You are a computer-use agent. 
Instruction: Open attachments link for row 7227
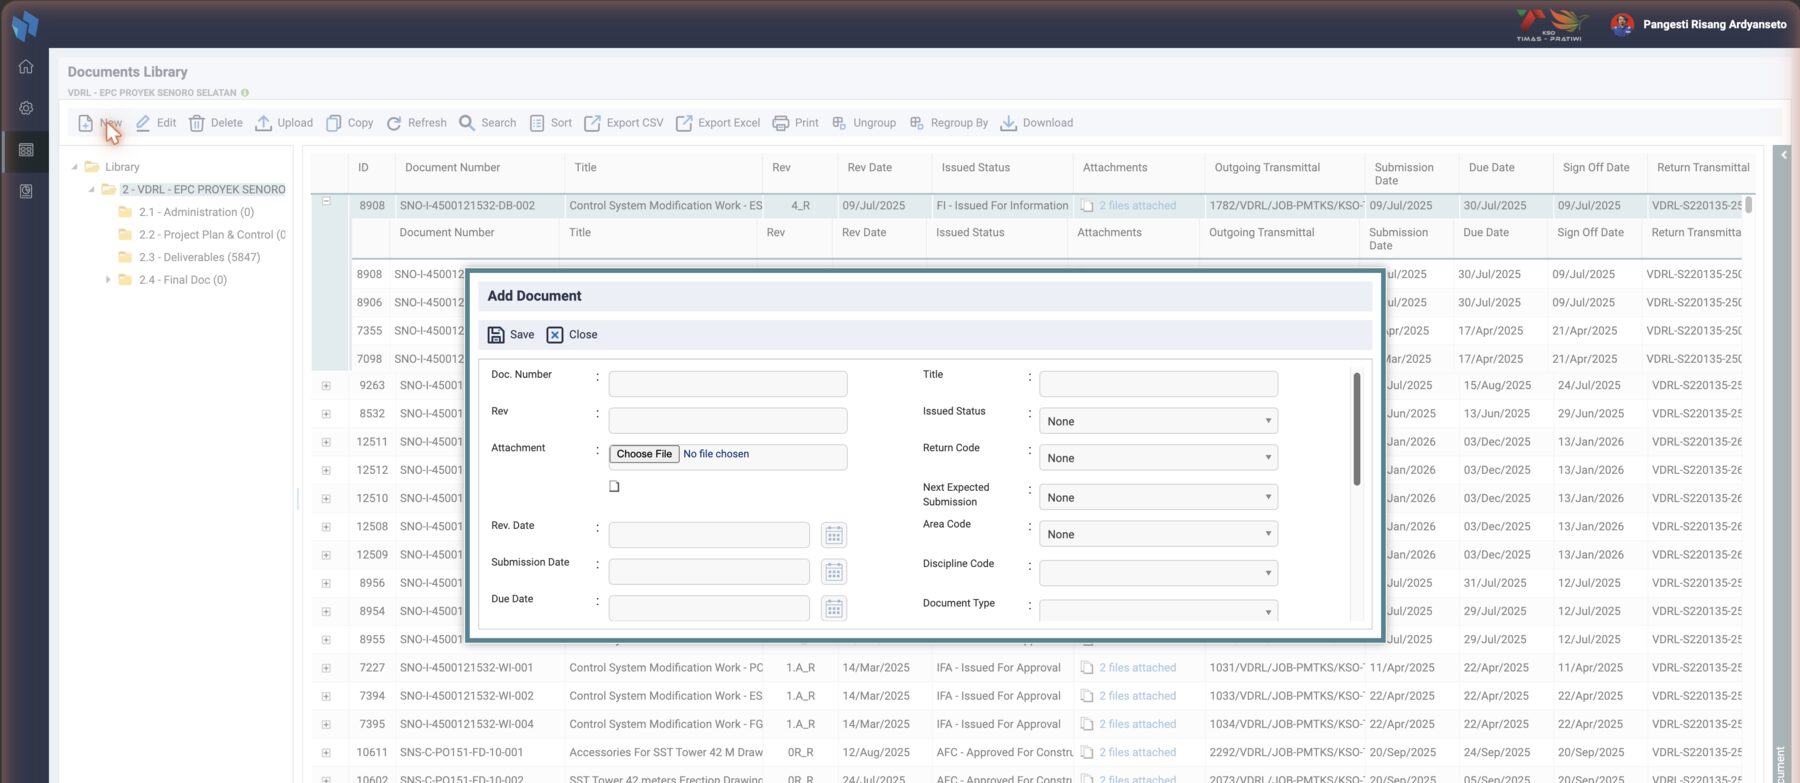click(x=1137, y=668)
